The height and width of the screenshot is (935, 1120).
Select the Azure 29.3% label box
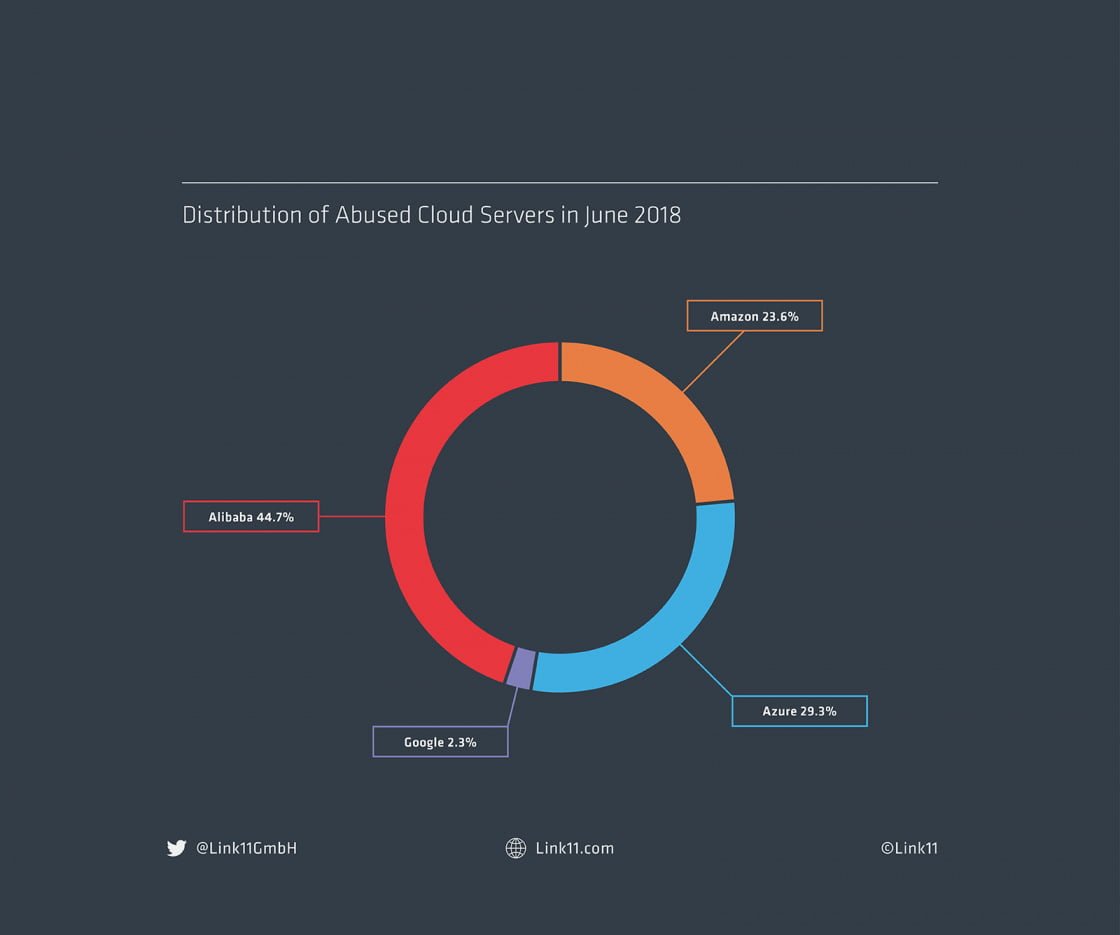click(x=799, y=710)
